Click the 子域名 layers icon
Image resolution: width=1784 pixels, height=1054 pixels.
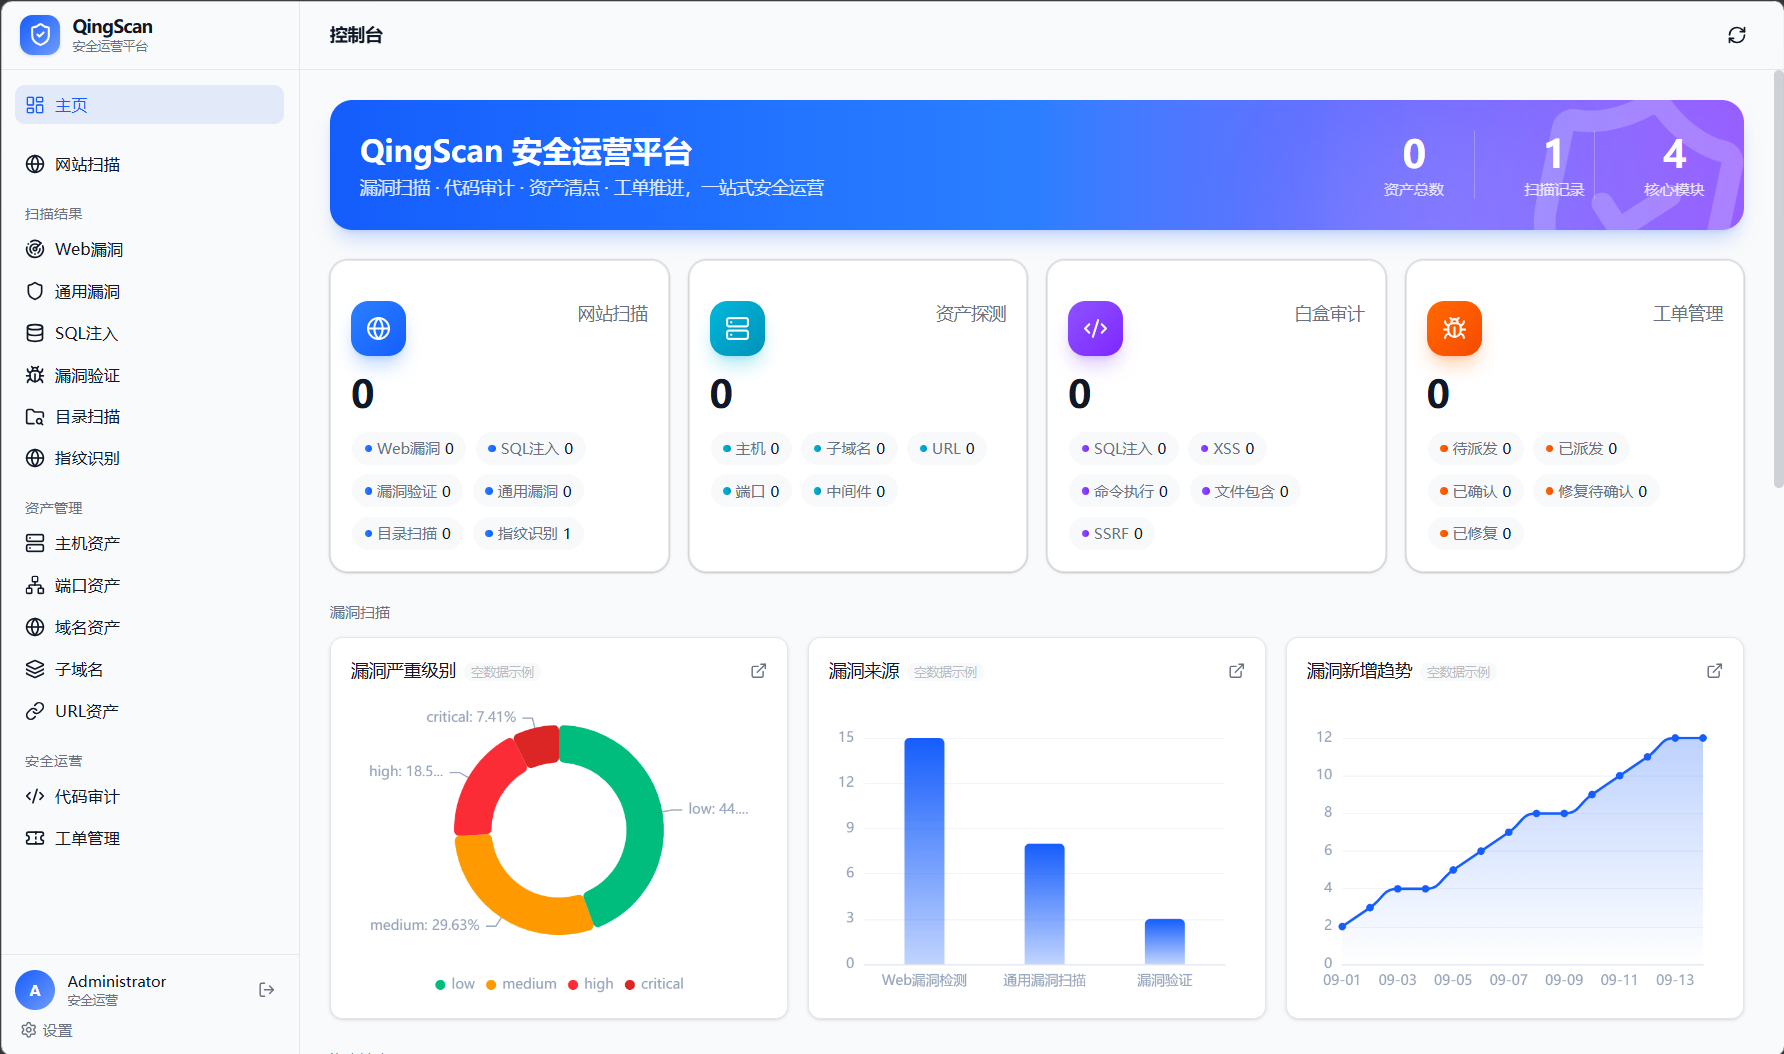35,669
